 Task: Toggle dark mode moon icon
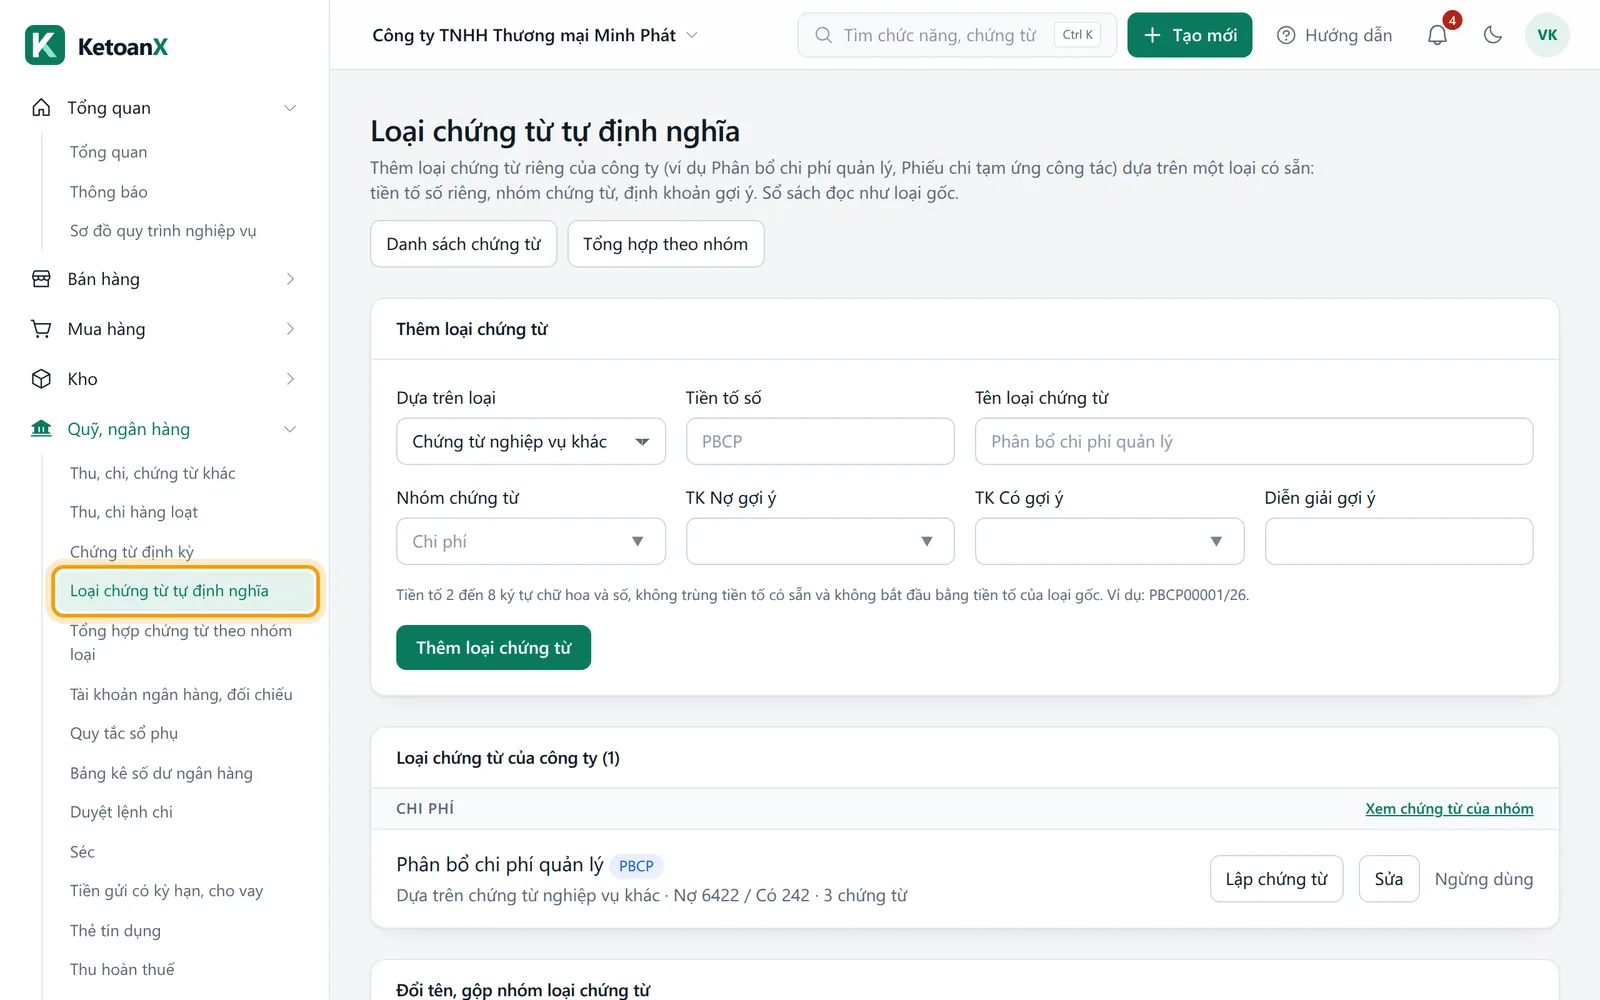click(1493, 35)
